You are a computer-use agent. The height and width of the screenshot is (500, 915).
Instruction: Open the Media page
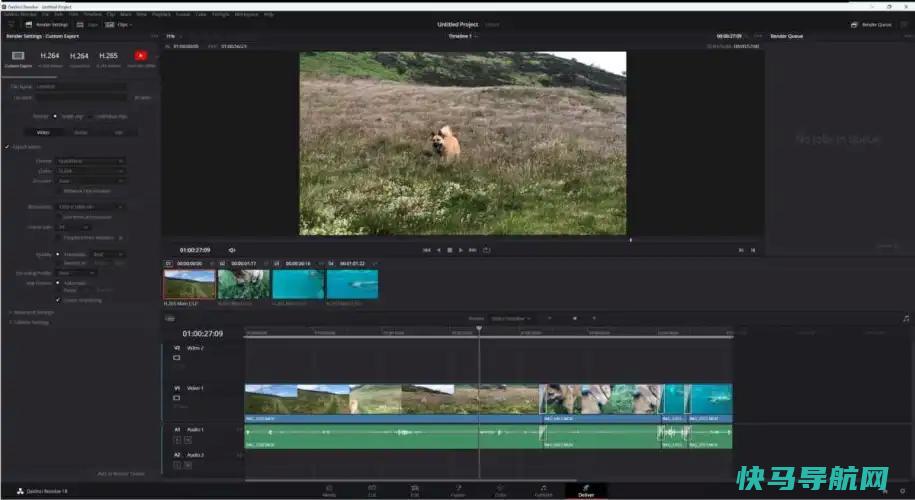coord(329,491)
